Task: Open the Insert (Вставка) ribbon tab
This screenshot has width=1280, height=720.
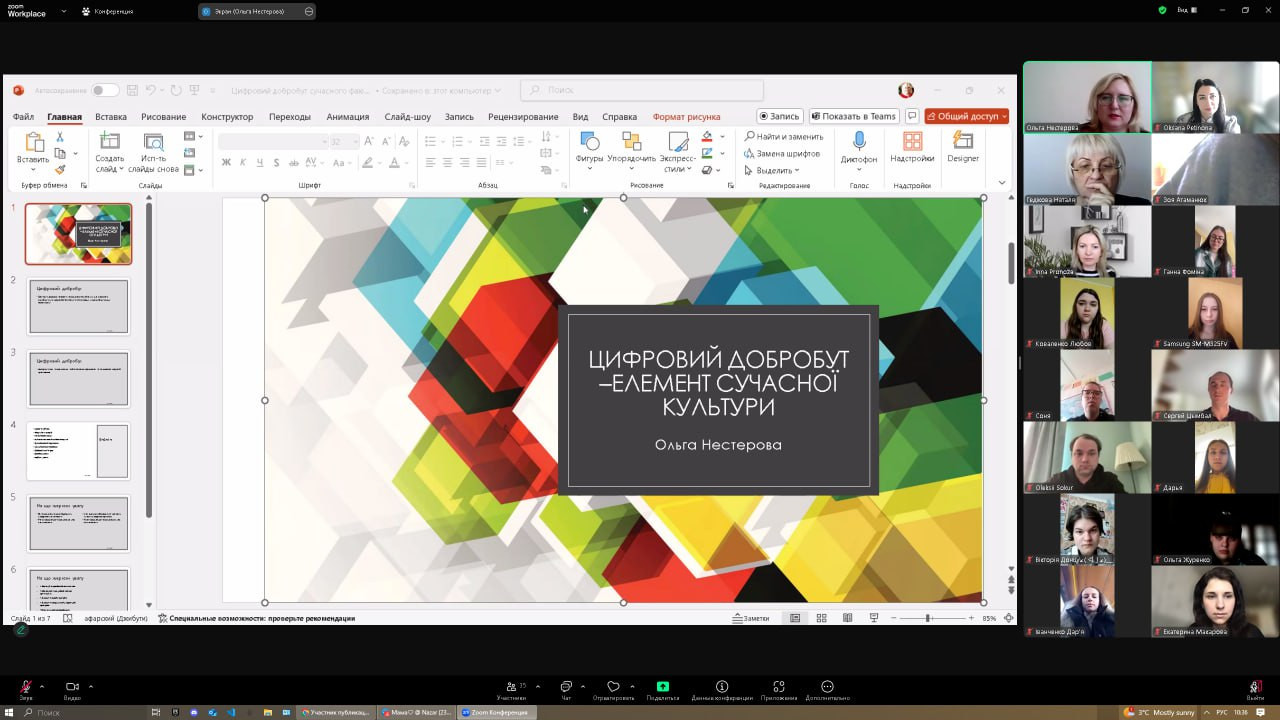Action: [x=111, y=117]
